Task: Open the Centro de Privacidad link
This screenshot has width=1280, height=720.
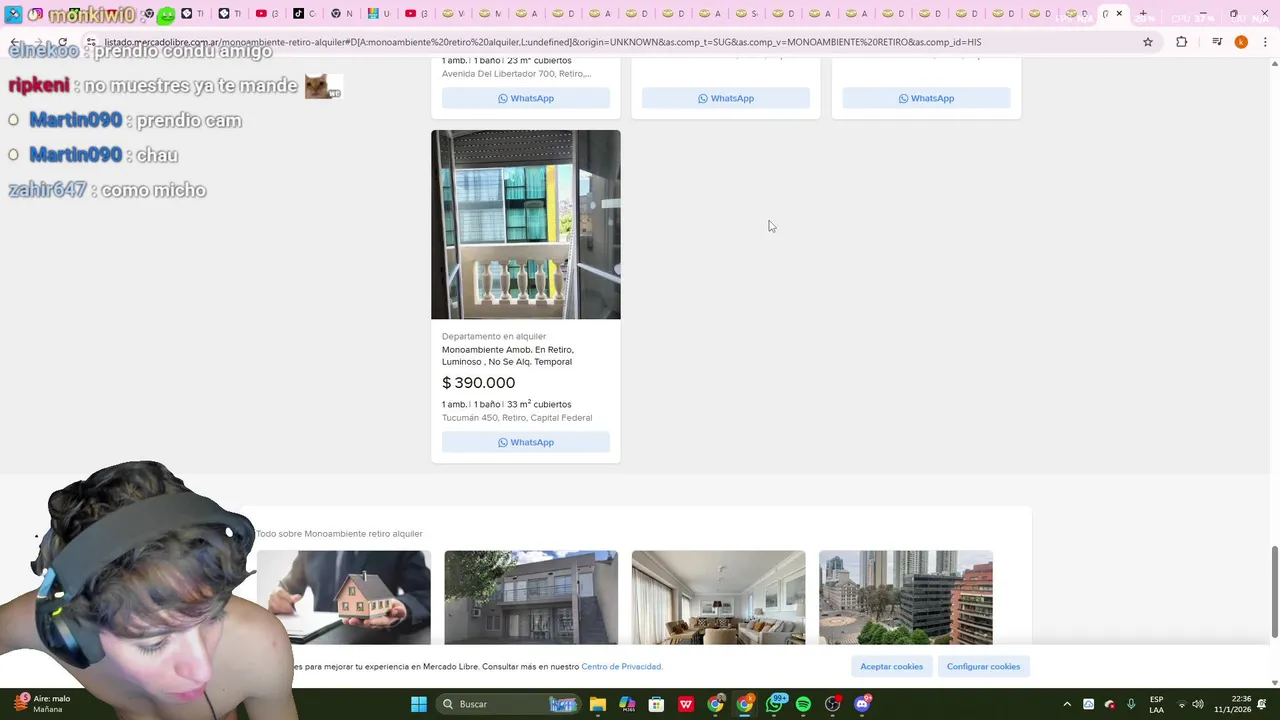Action: [x=621, y=667]
